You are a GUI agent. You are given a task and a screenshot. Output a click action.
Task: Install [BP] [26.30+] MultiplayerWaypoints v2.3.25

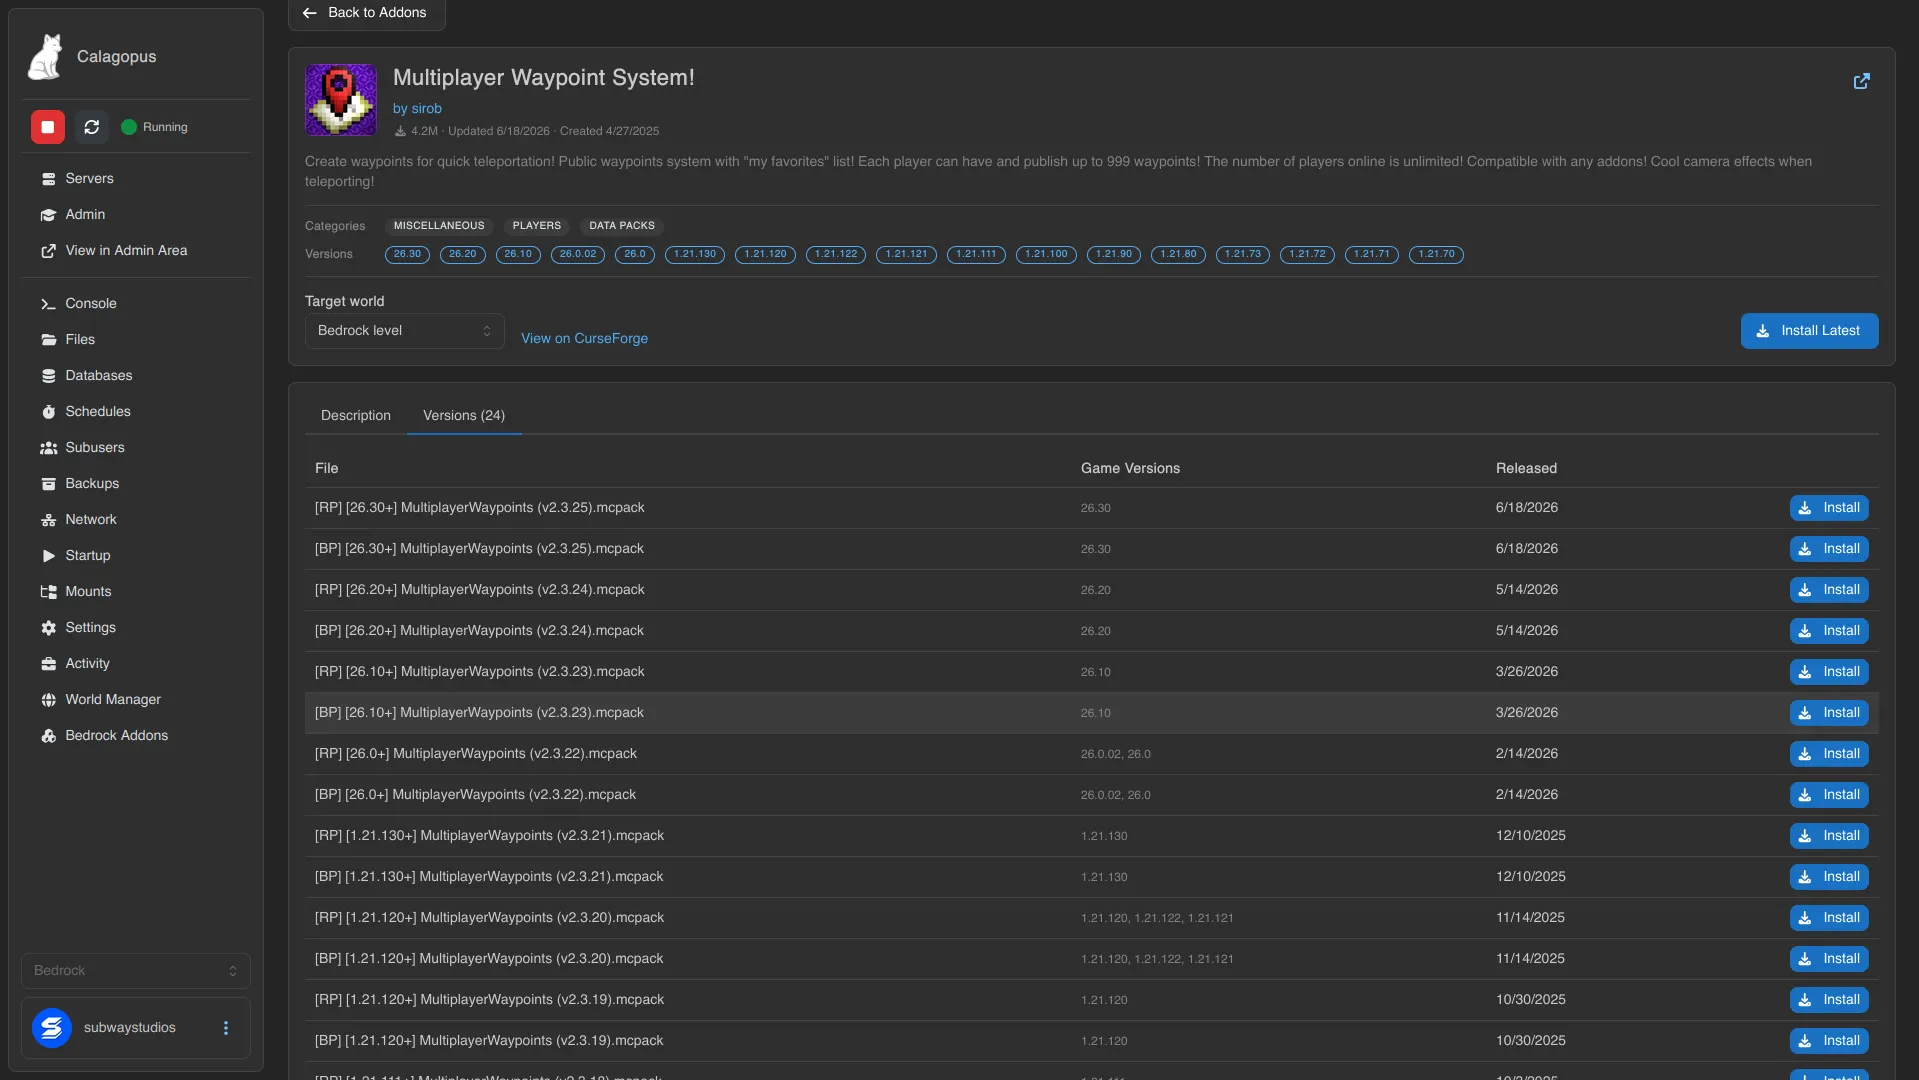click(1829, 549)
